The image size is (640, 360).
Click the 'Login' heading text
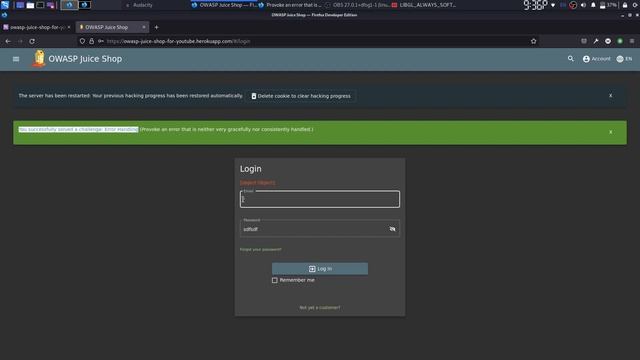251,169
